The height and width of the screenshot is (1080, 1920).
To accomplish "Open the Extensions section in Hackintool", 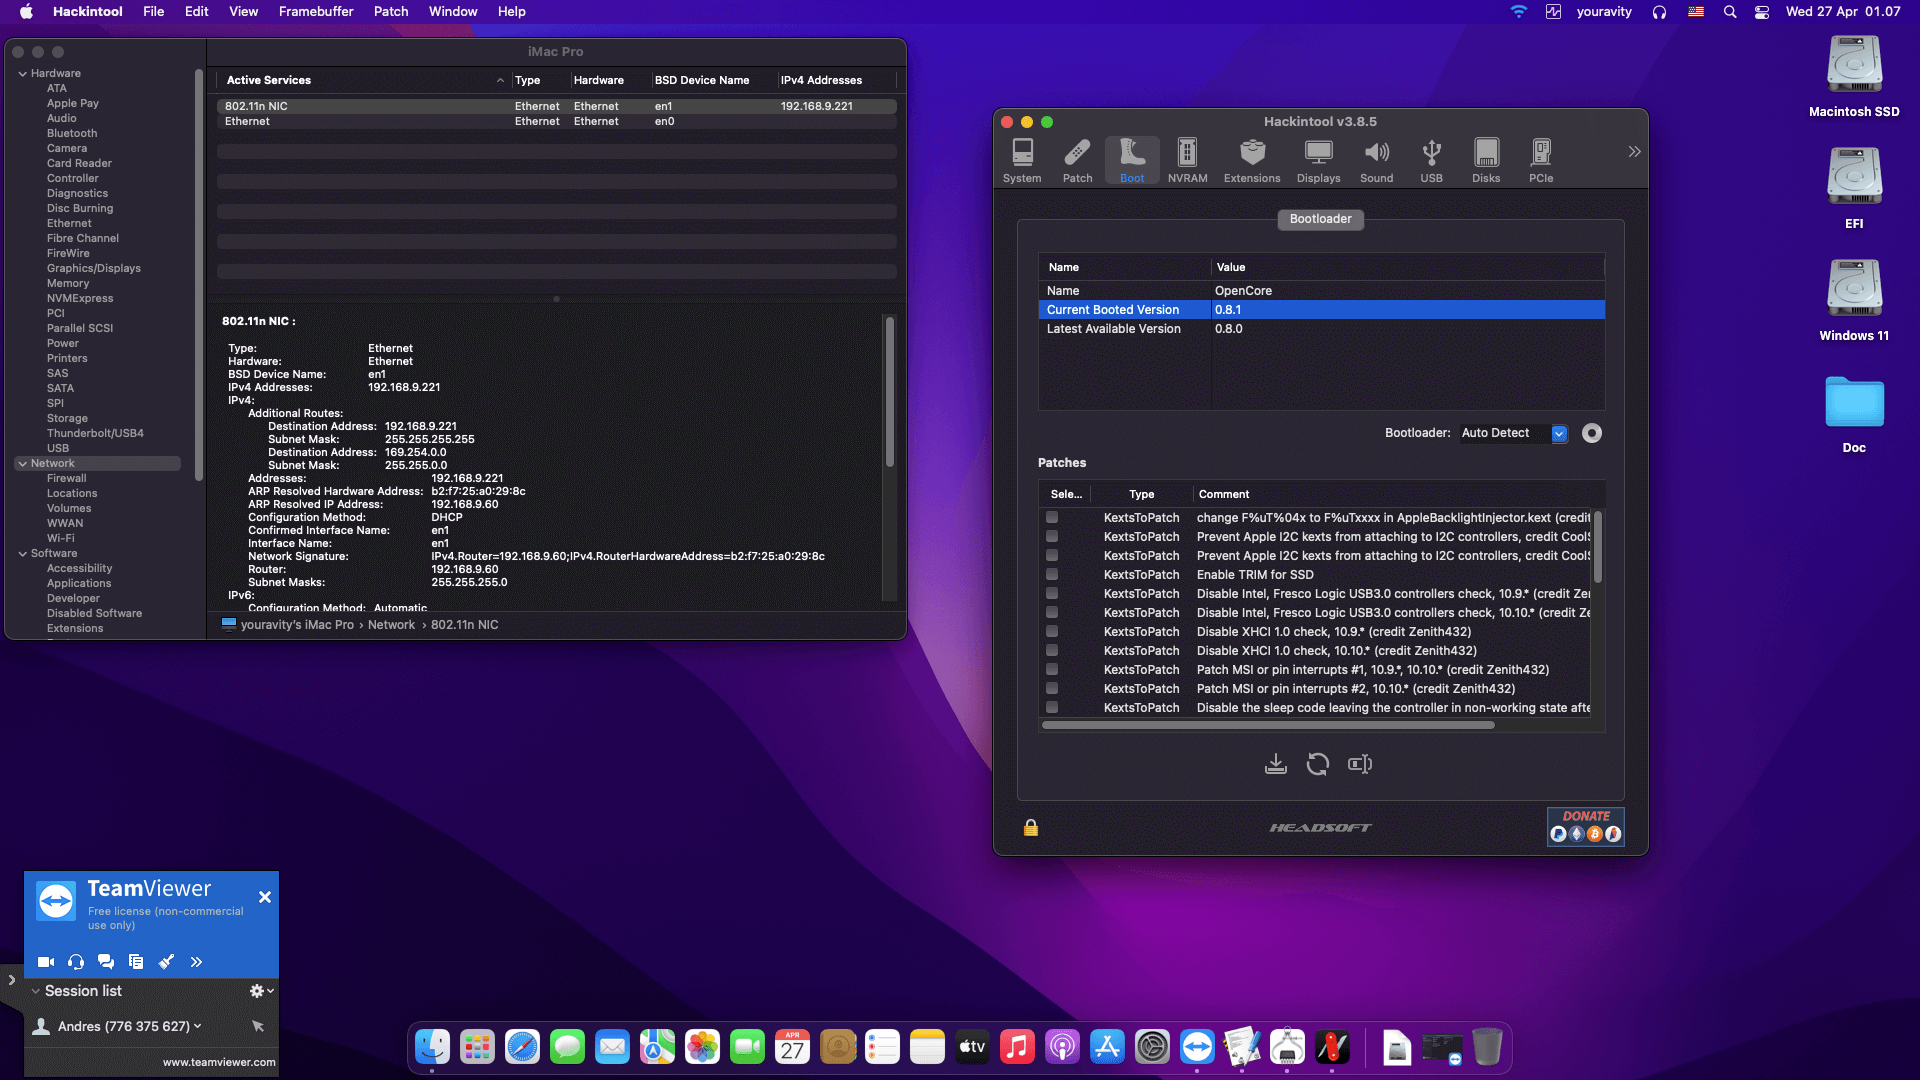I will pyautogui.click(x=1252, y=160).
